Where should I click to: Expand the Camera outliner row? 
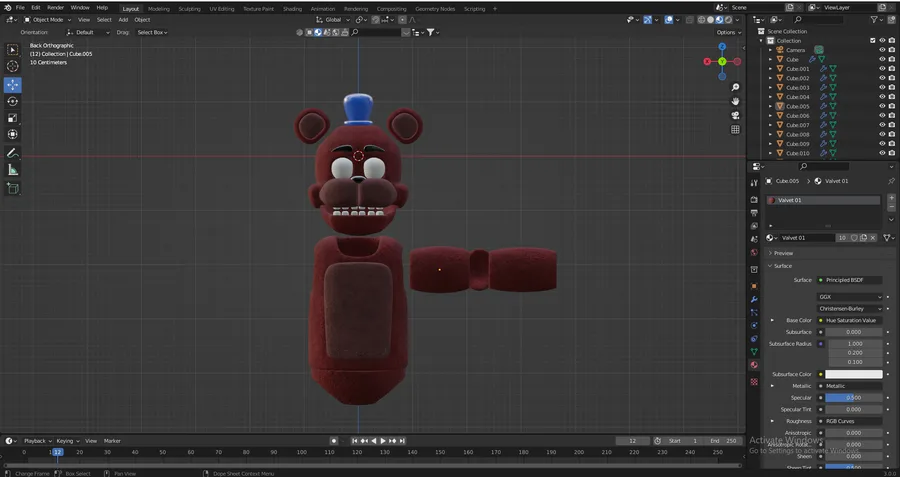click(770, 50)
